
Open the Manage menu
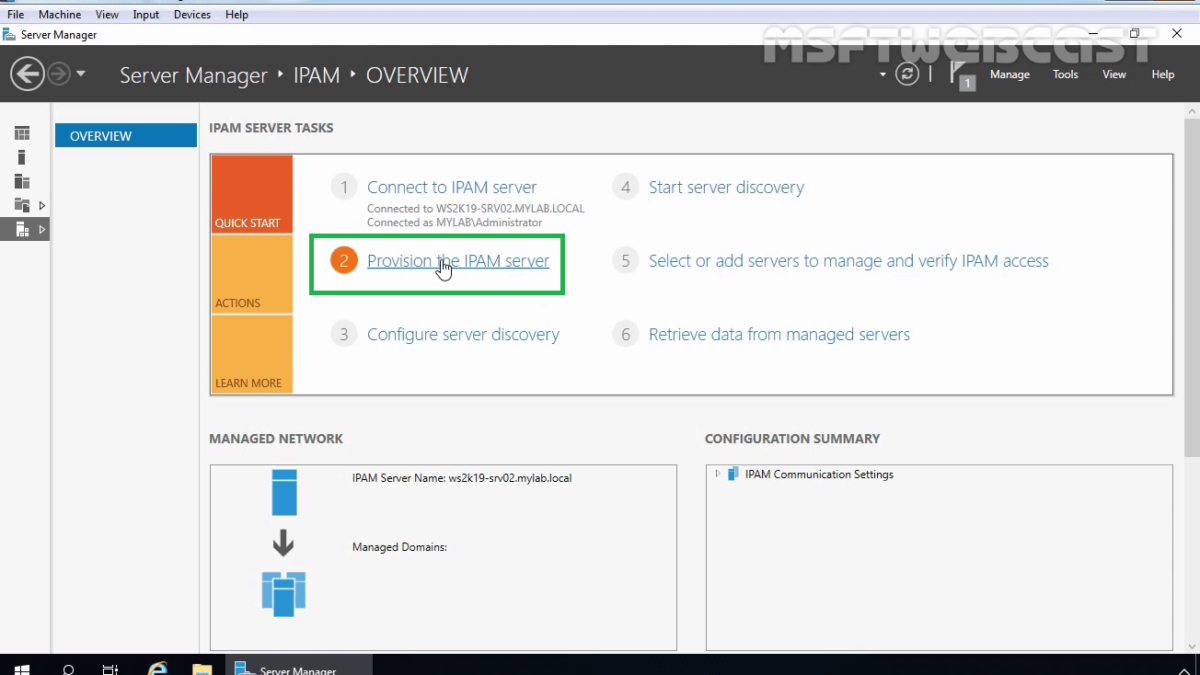point(1009,74)
